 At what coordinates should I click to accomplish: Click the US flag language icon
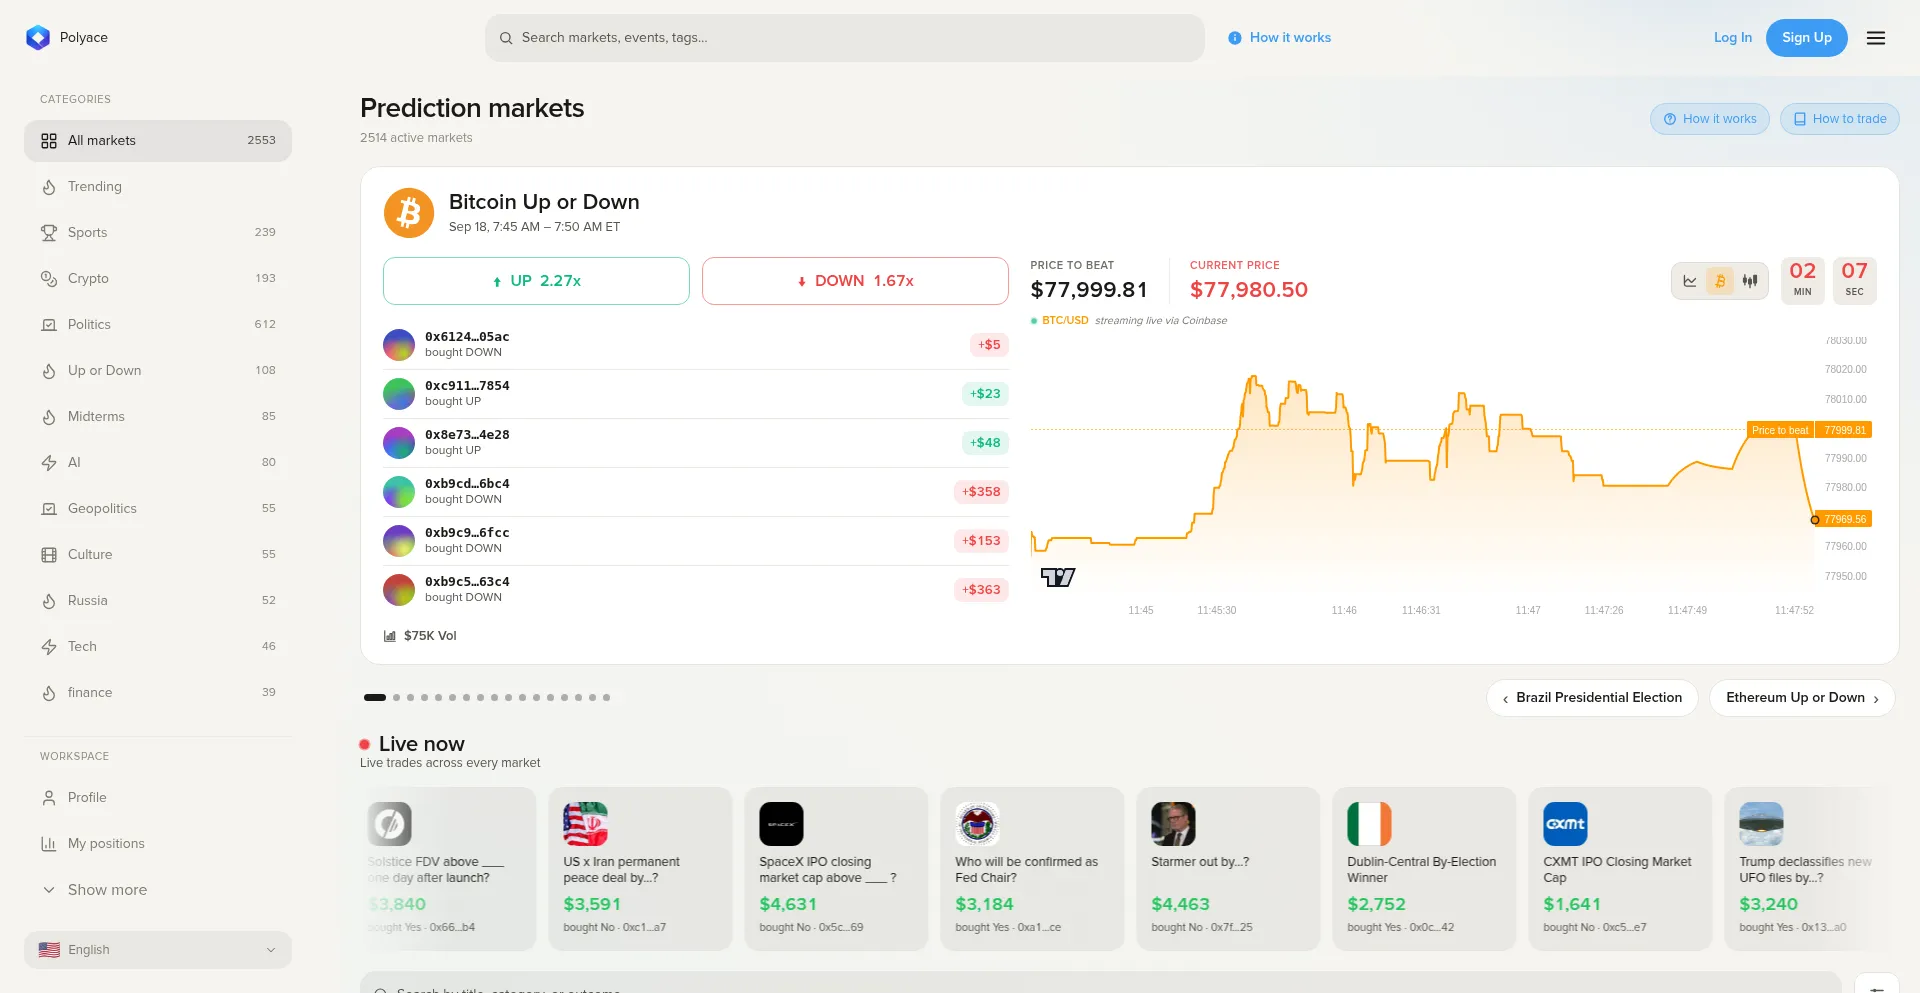pyautogui.click(x=49, y=950)
